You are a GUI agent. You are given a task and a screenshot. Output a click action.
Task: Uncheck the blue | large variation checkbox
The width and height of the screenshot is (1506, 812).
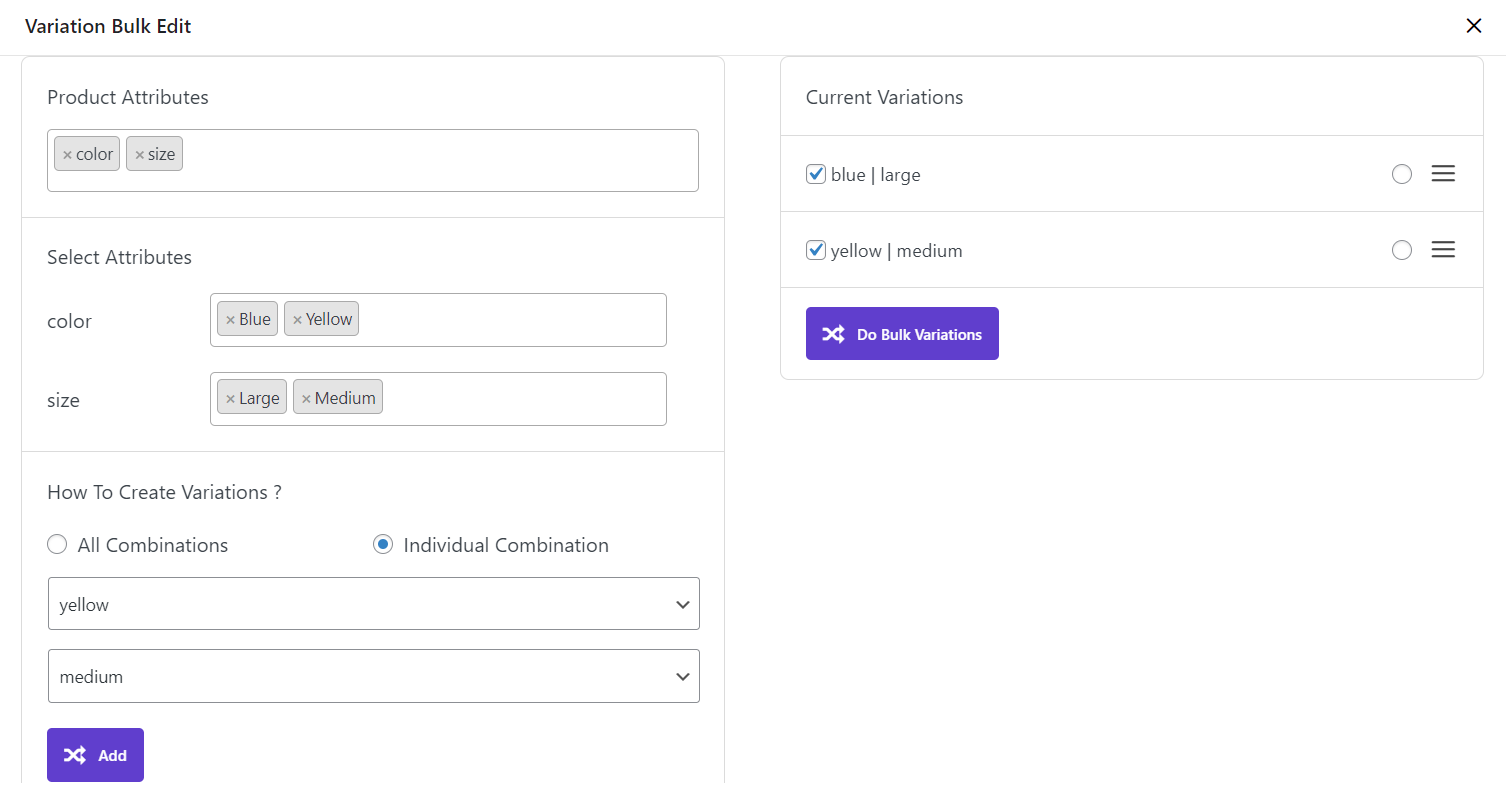[x=816, y=174]
